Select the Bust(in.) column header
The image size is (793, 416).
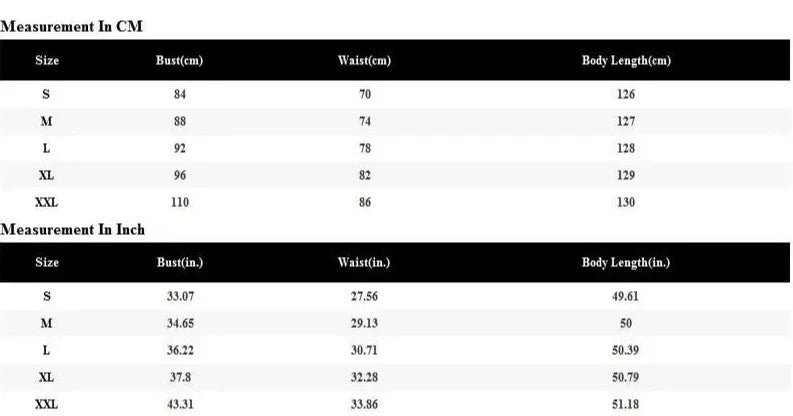click(x=180, y=263)
